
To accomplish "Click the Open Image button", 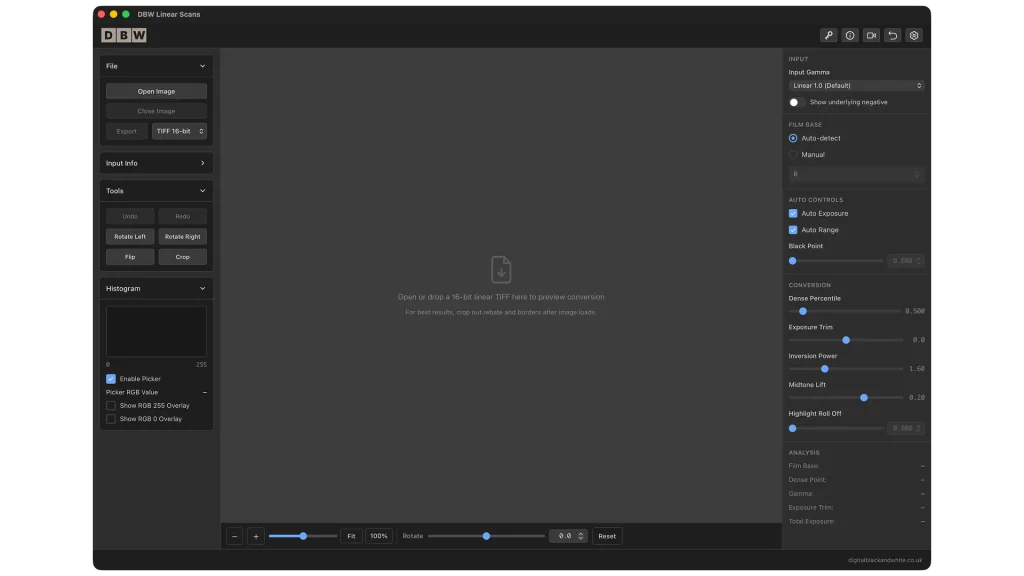I will [156, 91].
